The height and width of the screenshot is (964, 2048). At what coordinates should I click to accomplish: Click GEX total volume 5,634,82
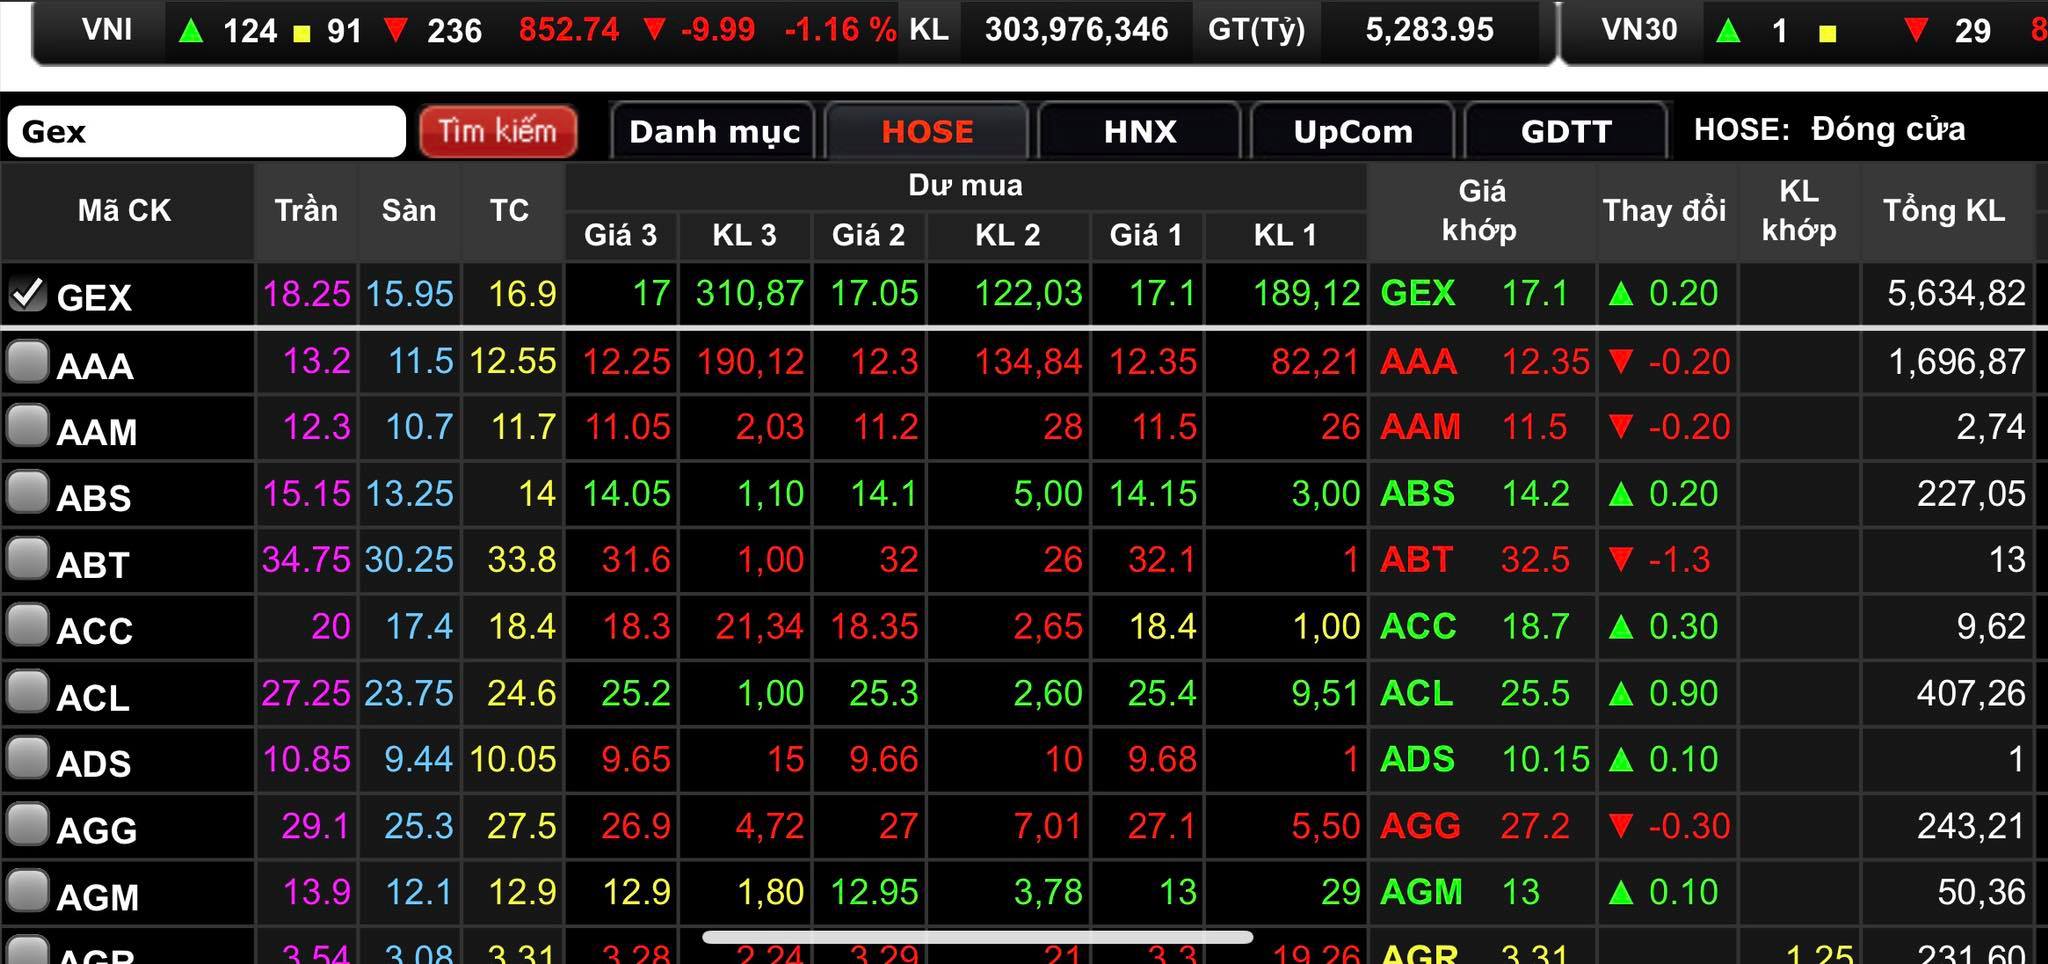[x=1956, y=294]
